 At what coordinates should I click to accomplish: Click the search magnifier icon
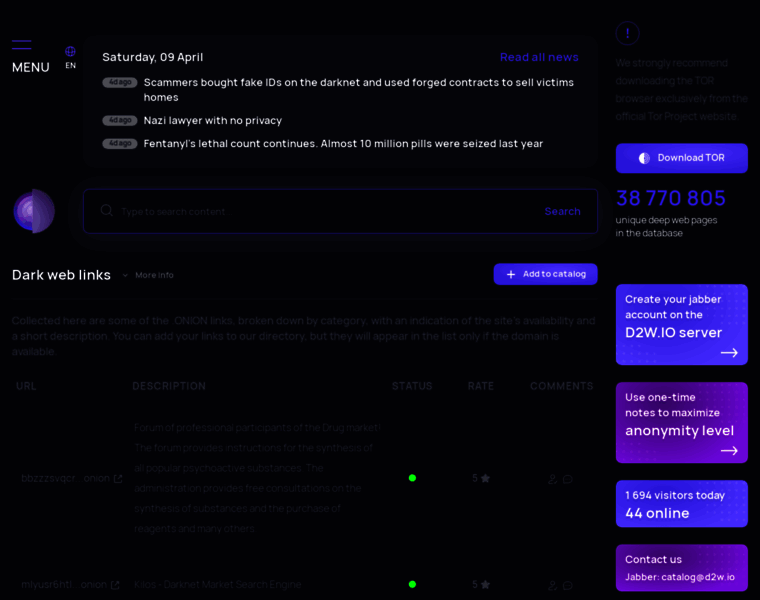click(x=107, y=210)
